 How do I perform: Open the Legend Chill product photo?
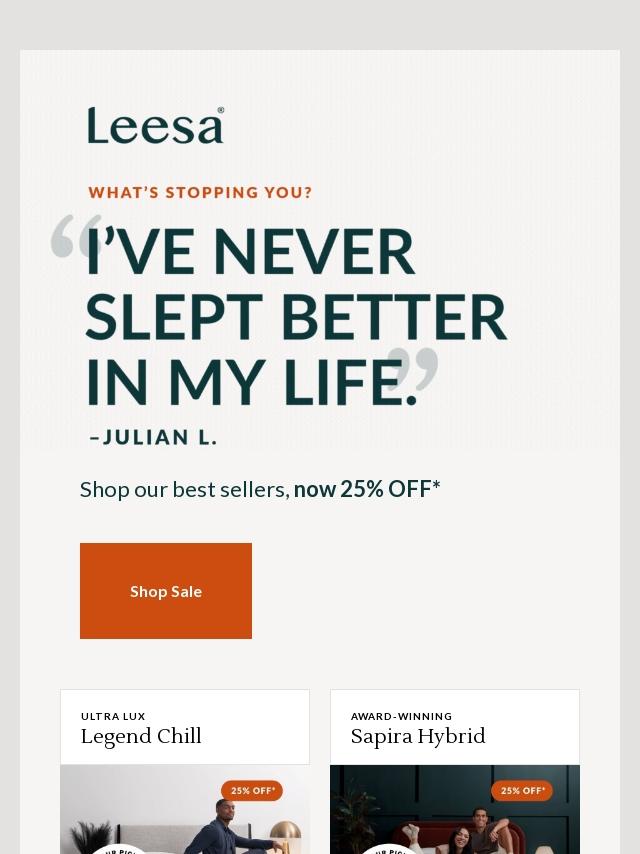[x=185, y=809]
